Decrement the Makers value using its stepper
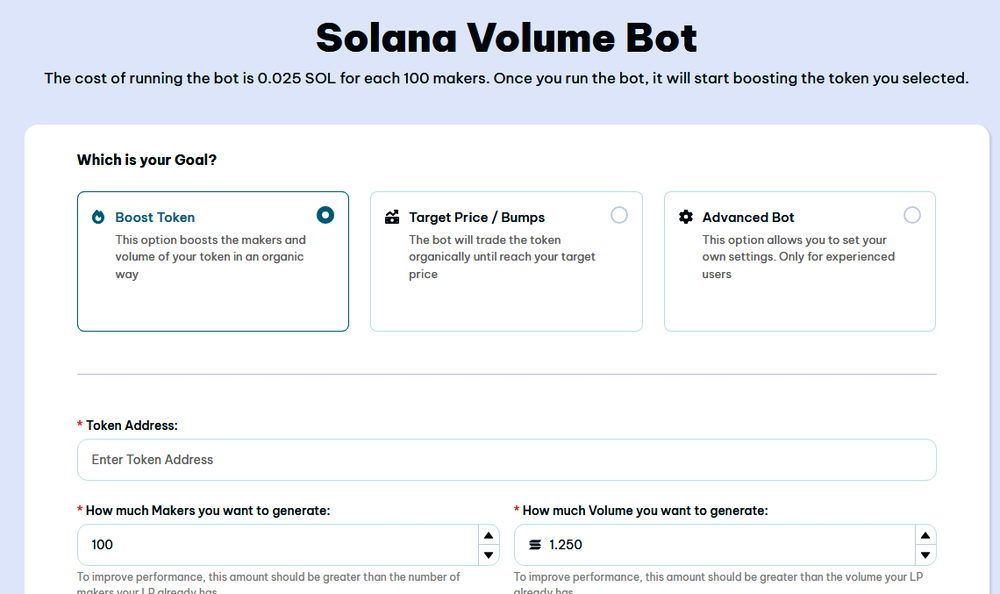Screen dimensions: 1000x594 (x=488, y=555)
